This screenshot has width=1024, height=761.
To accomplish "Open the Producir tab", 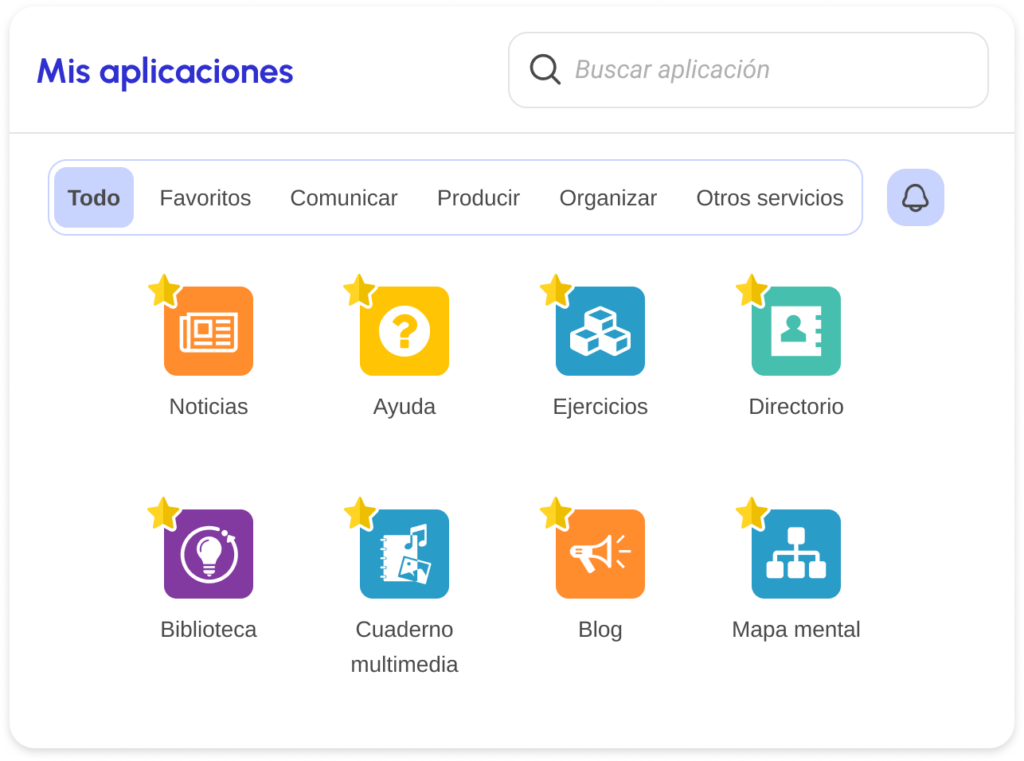I will click(478, 197).
